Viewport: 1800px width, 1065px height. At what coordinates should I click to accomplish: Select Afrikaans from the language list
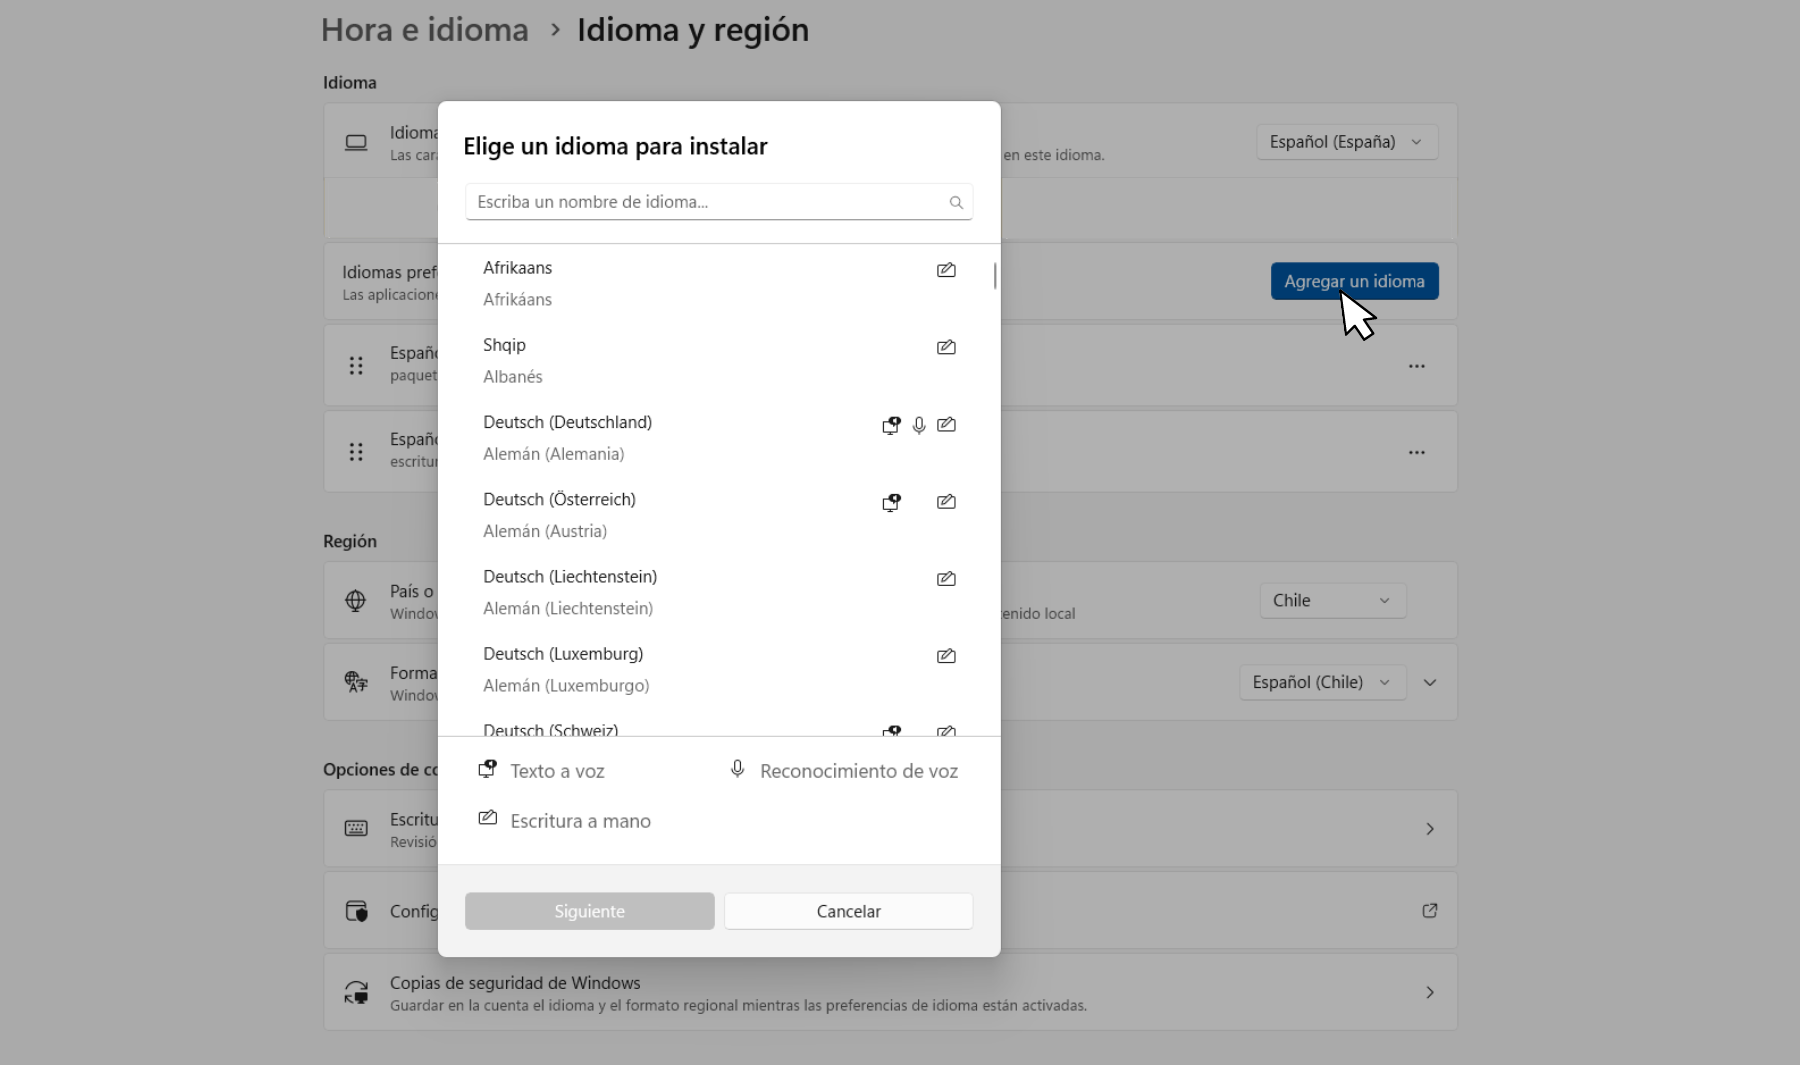pos(518,282)
